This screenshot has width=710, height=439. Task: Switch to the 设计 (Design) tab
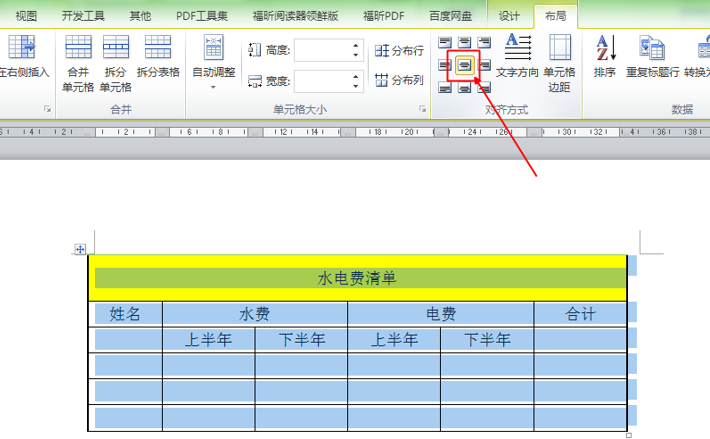[x=509, y=16]
